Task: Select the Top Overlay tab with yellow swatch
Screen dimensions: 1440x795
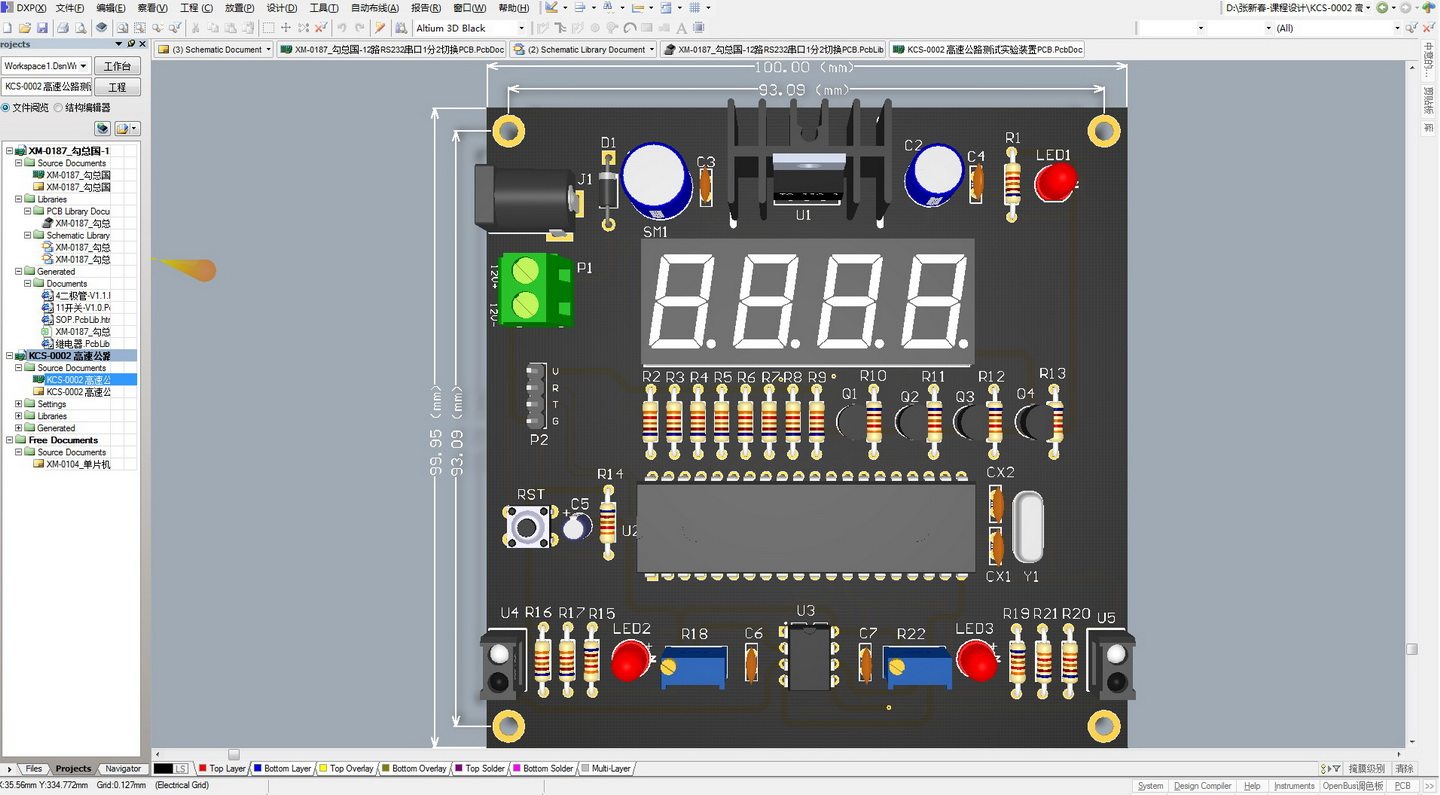Action: click(x=346, y=769)
